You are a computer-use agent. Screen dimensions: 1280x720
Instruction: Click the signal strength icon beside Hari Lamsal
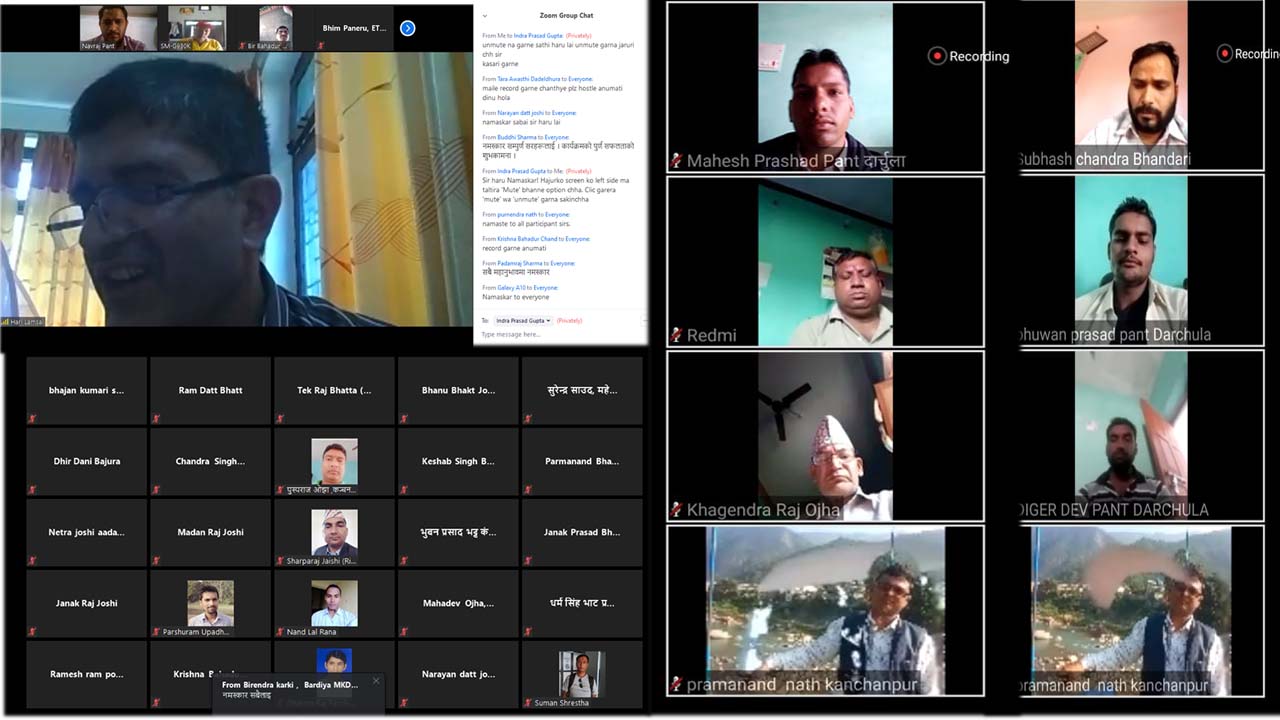click(6, 322)
